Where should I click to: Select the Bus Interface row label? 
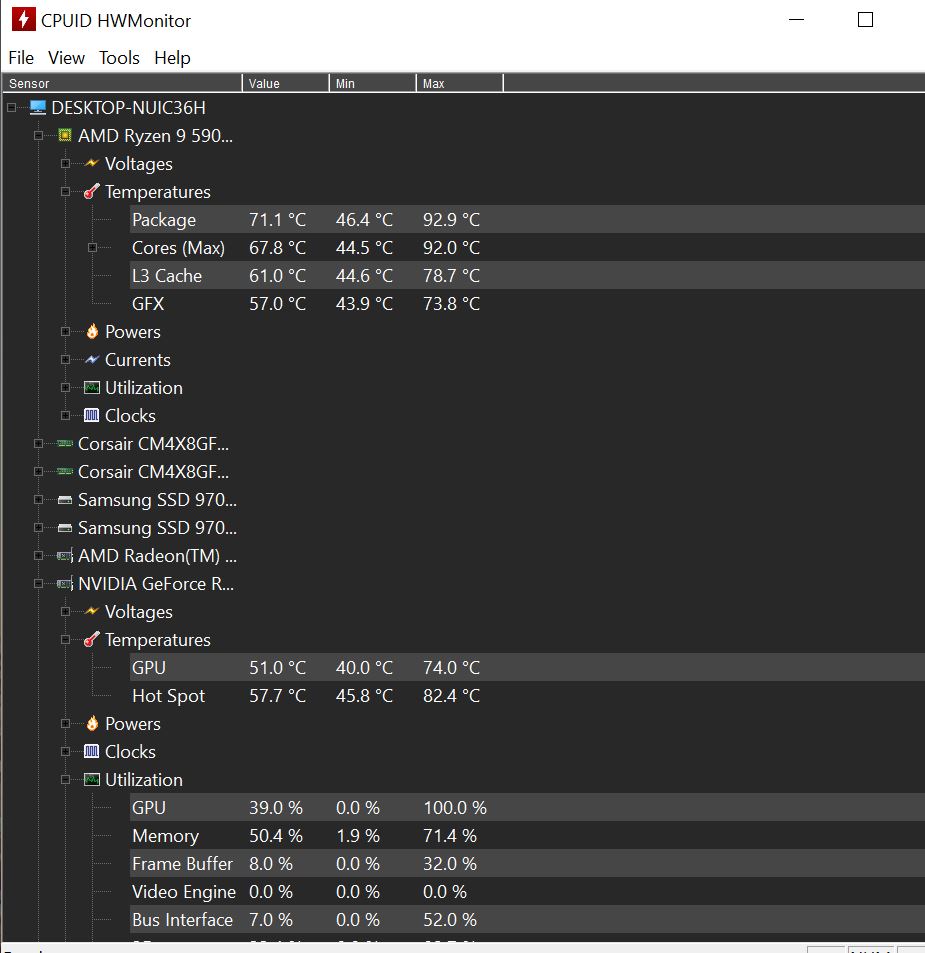pyautogui.click(x=182, y=919)
